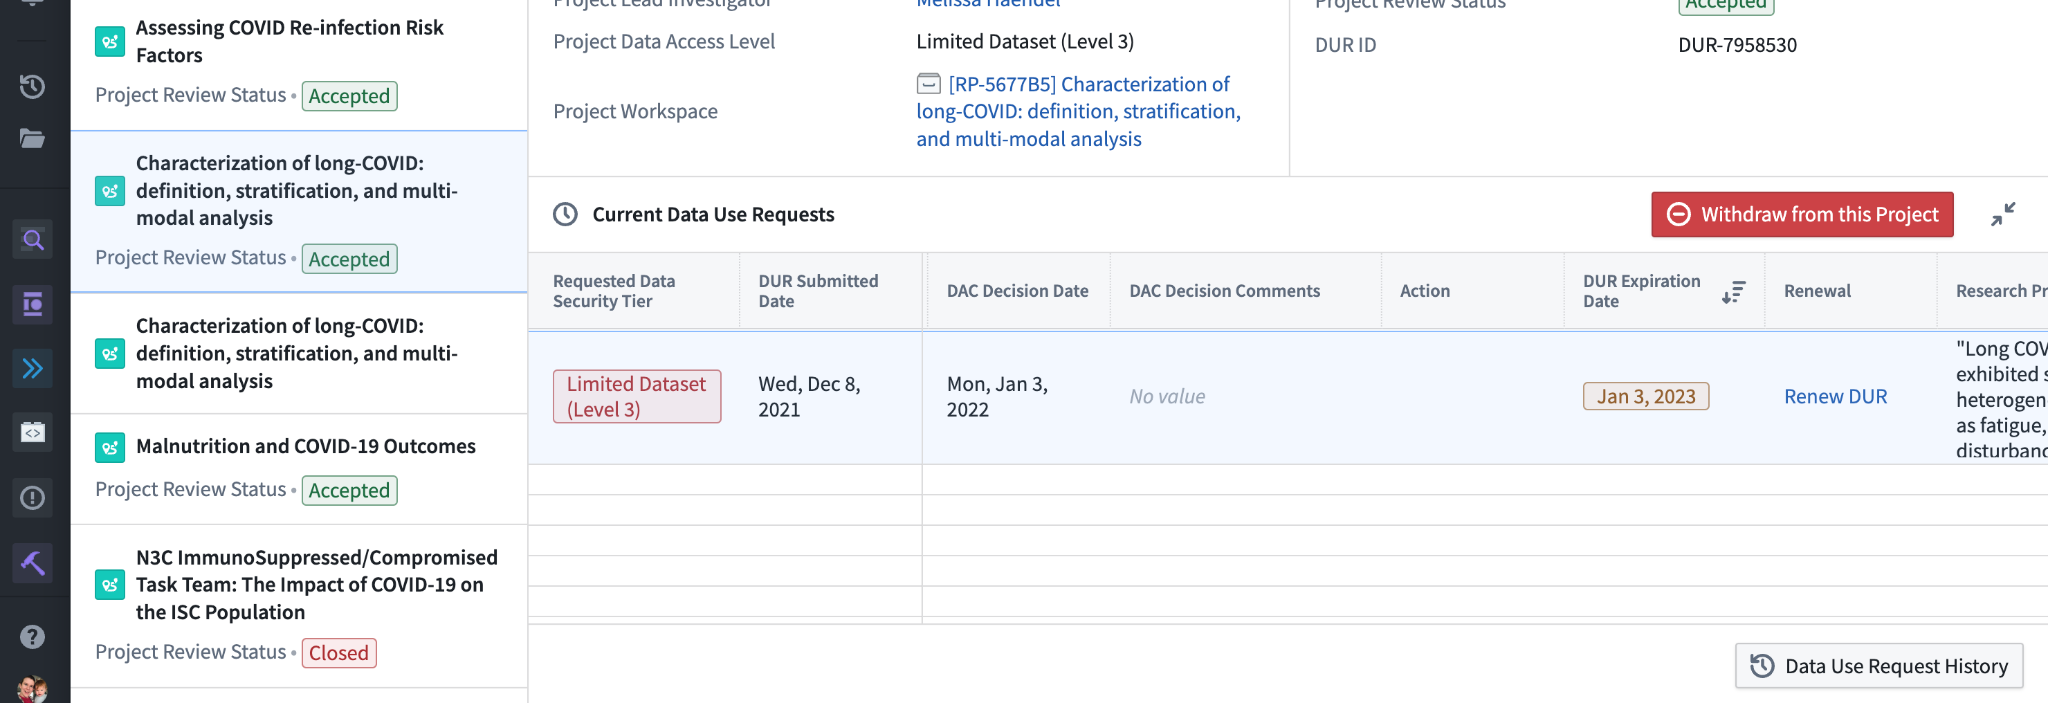The width and height of the screenshot is (2048, 703).
Task: Click teal icon of long-COVID project without review status
Action: click(x=110, y=354)
